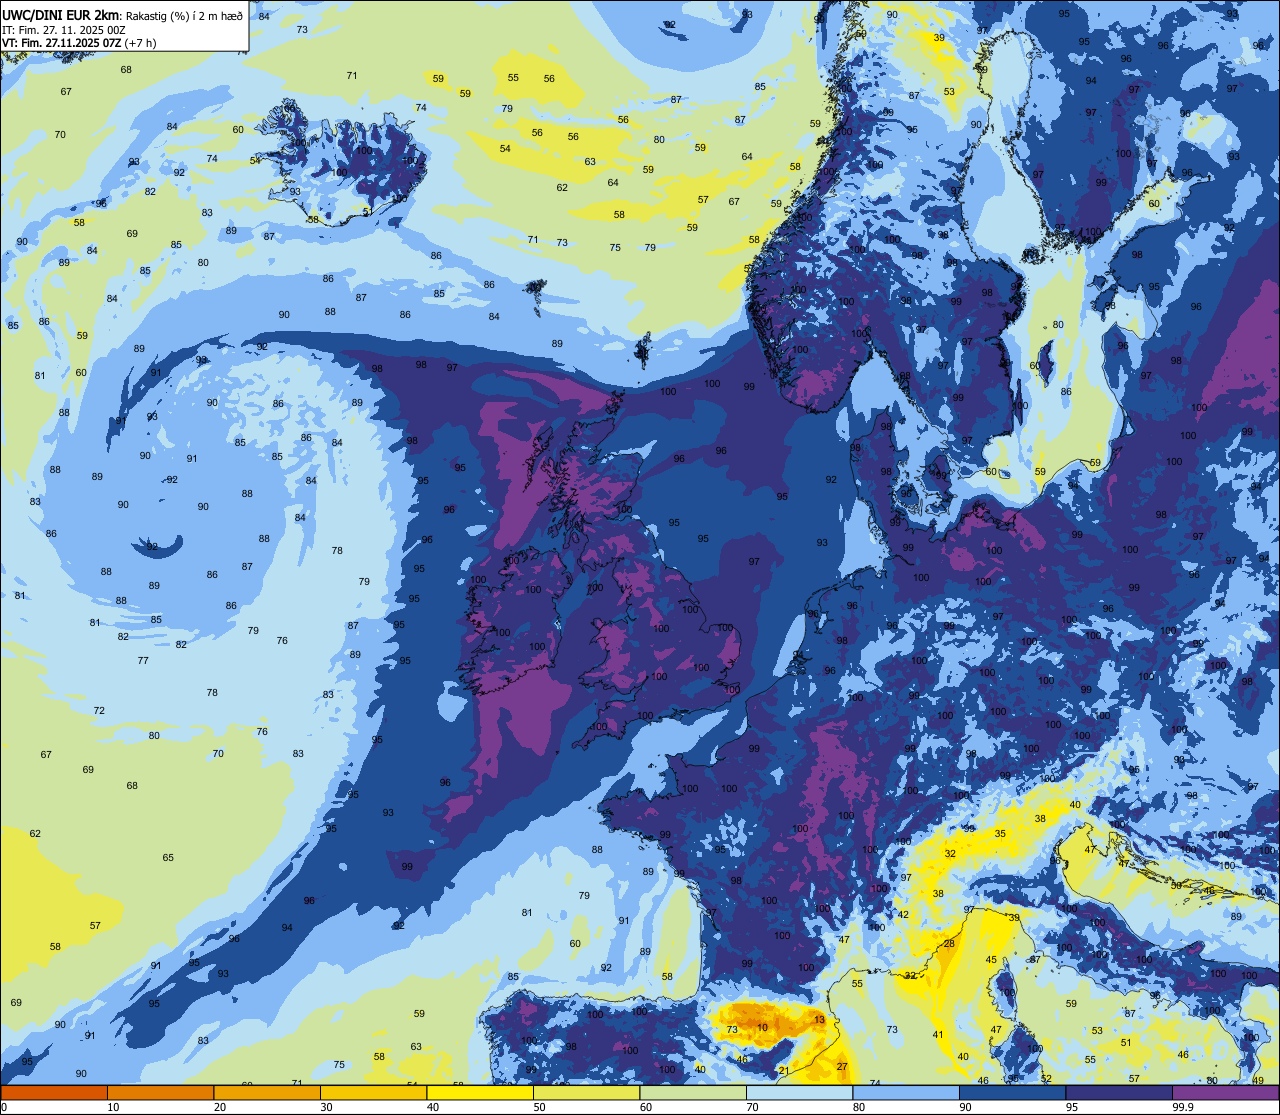Click the purple legend swatch above 99.9
Viewport: 1280px width, 1115px height.
(1226, 1092)
